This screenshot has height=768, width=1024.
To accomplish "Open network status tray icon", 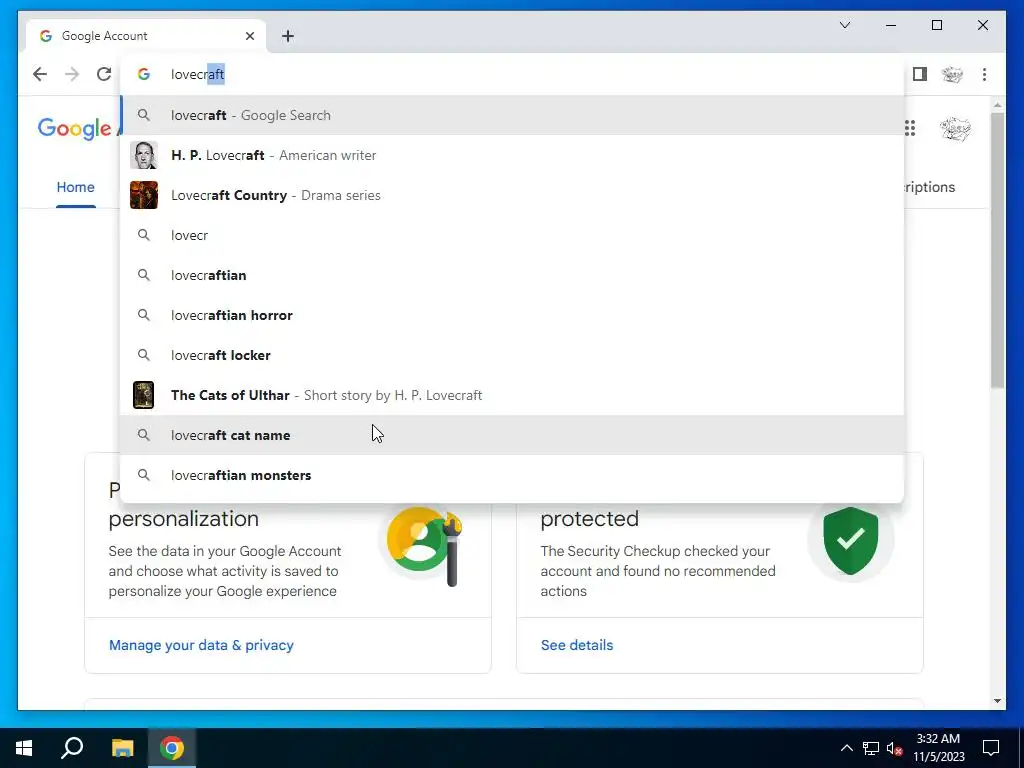I will tap(871, 748).
